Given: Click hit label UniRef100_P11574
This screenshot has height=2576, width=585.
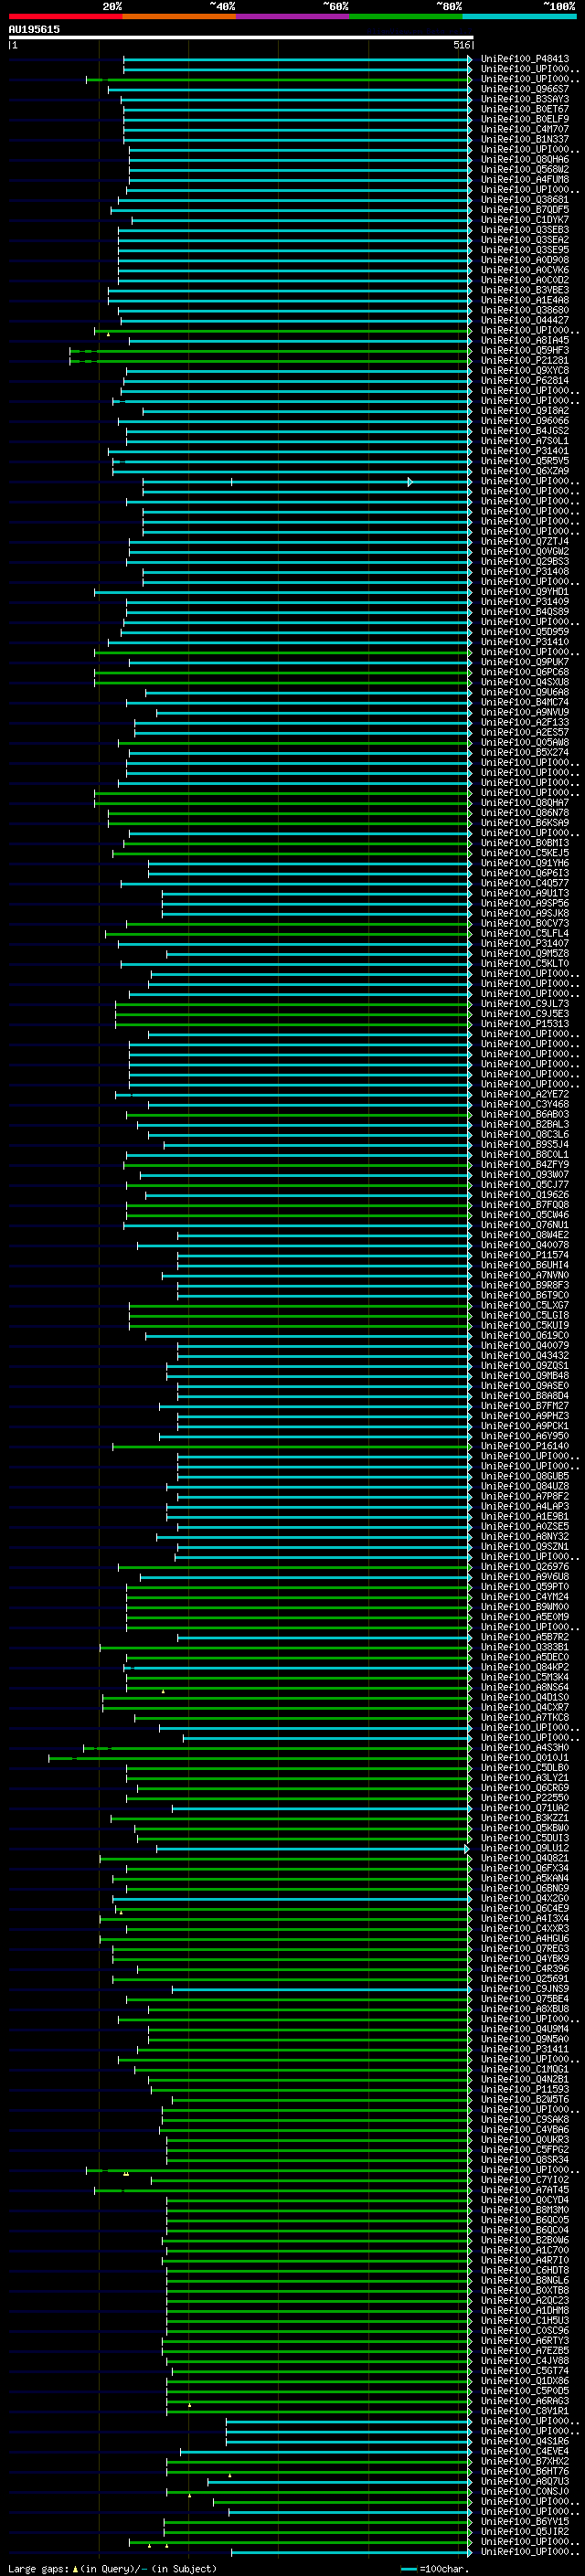Looking at the screenshot, I should [524, 1255].
